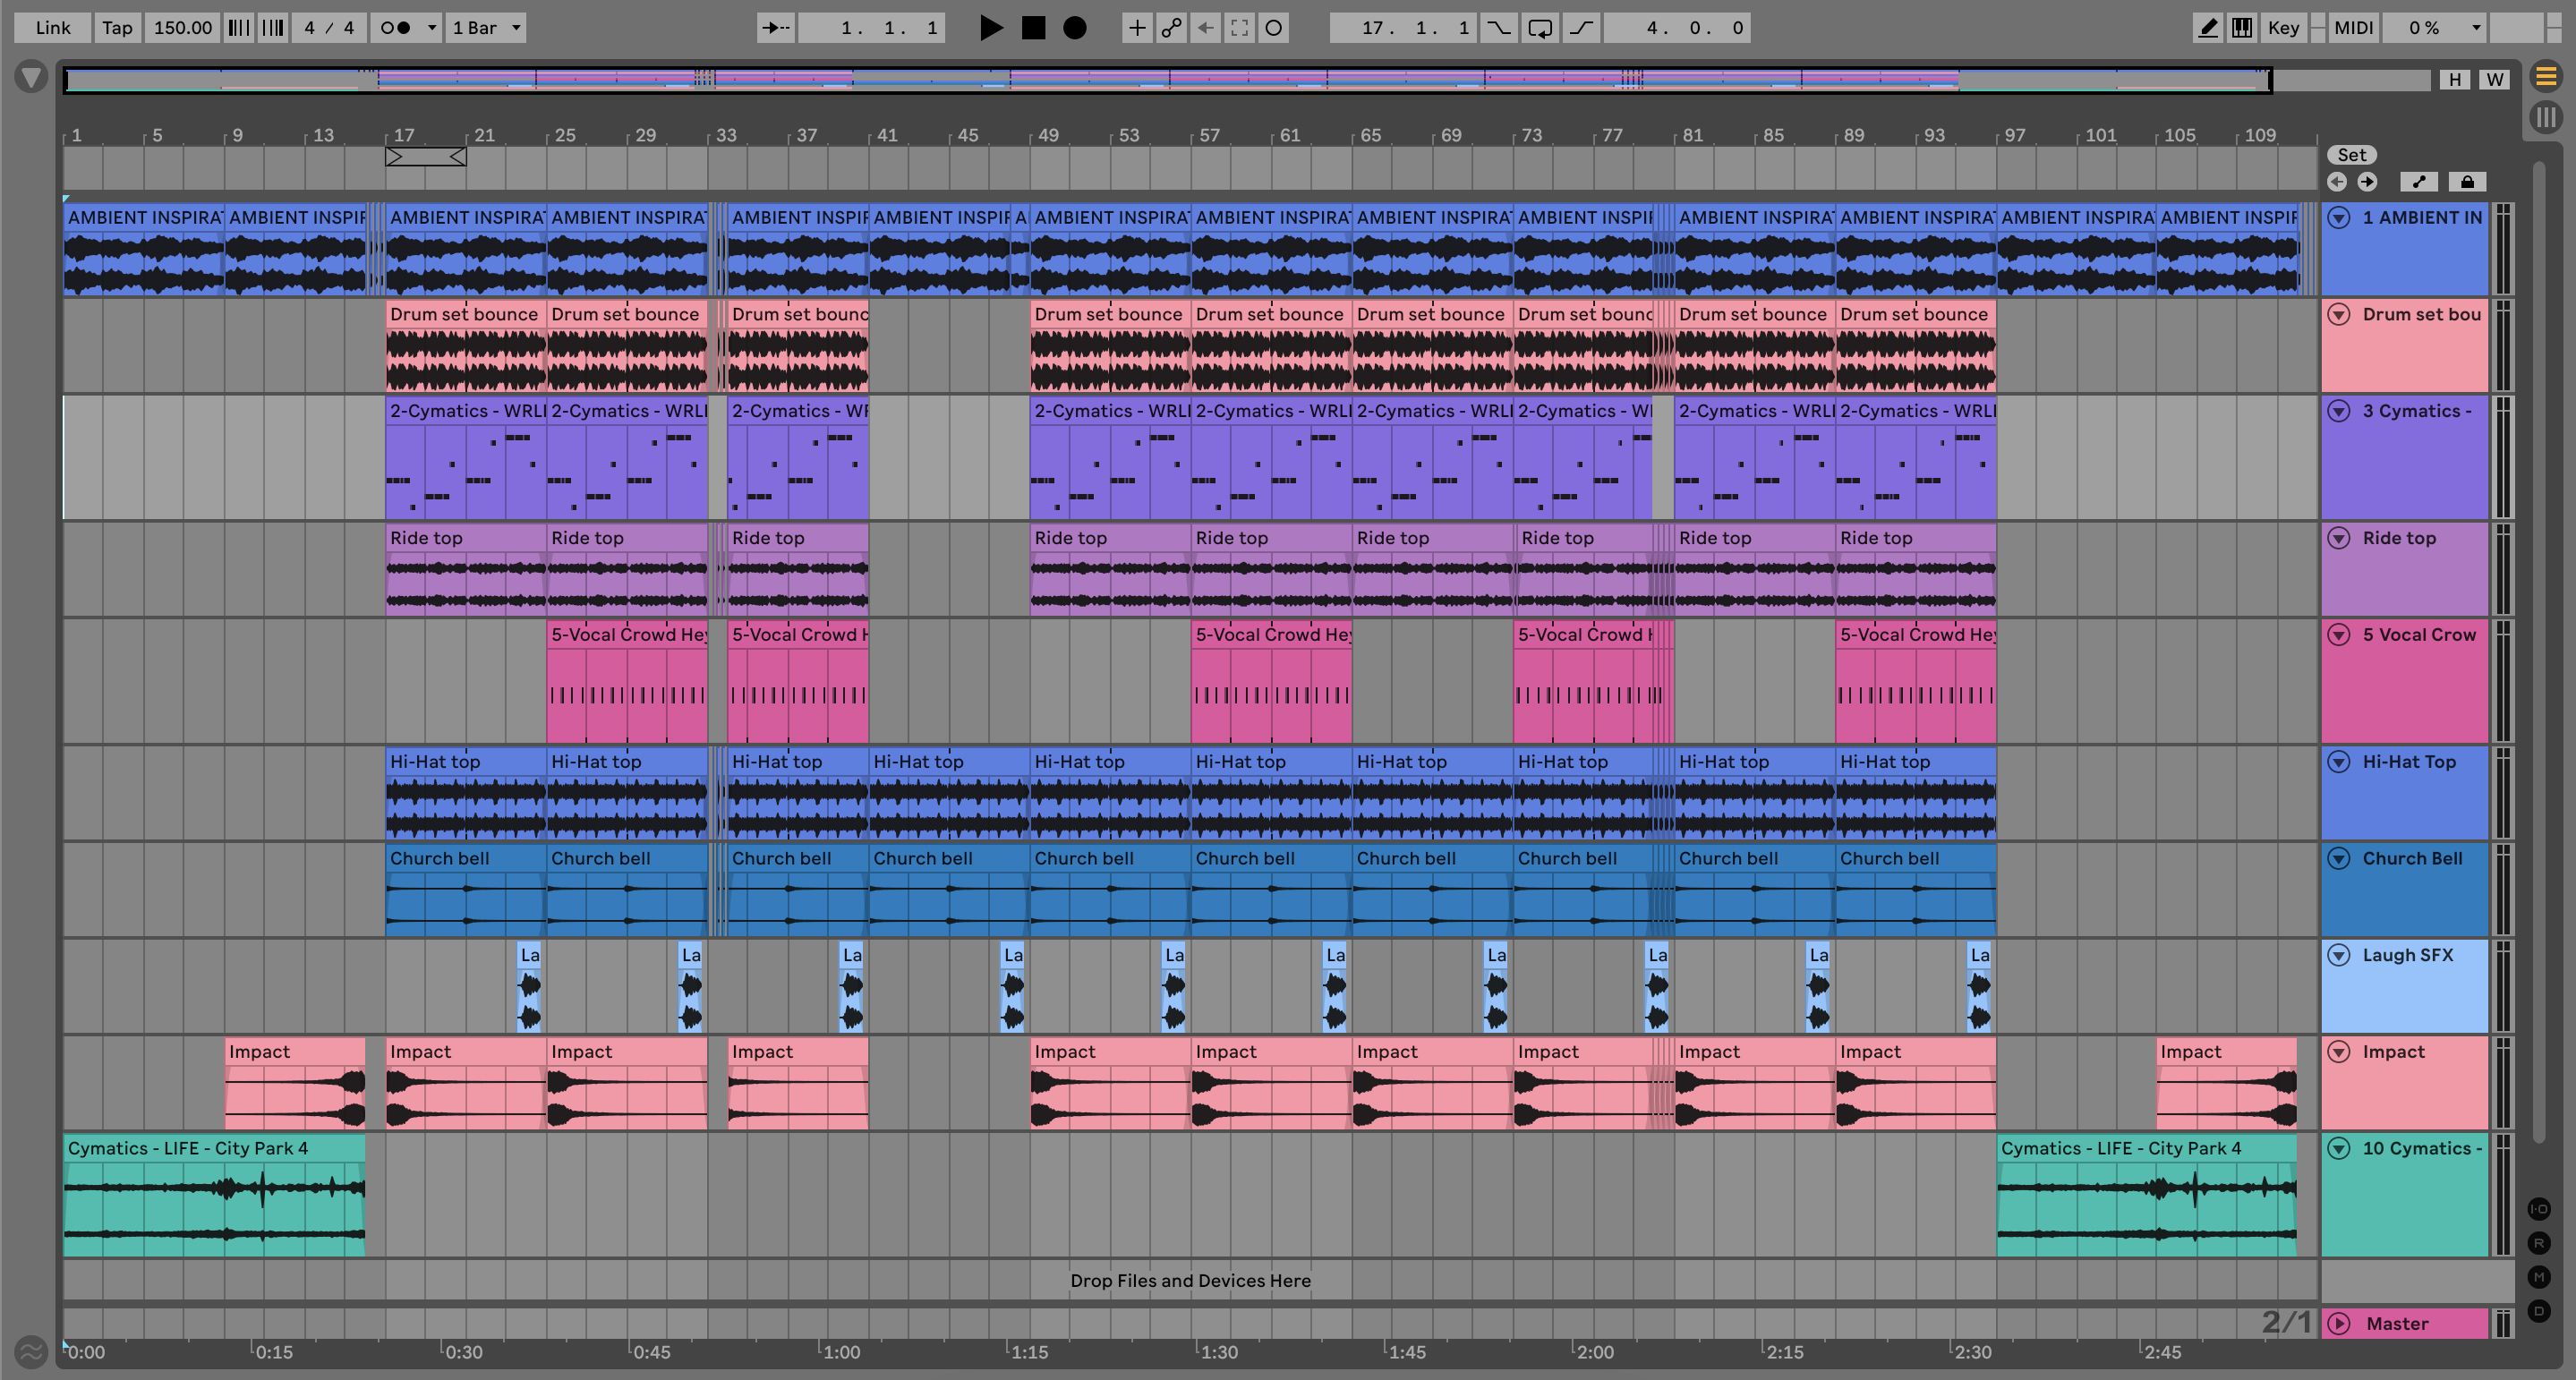Image resolution: width=2576 pixels, height=1380 pixels.
Task: Click the tempo field showing 150.00
Action: pos(183,28)
